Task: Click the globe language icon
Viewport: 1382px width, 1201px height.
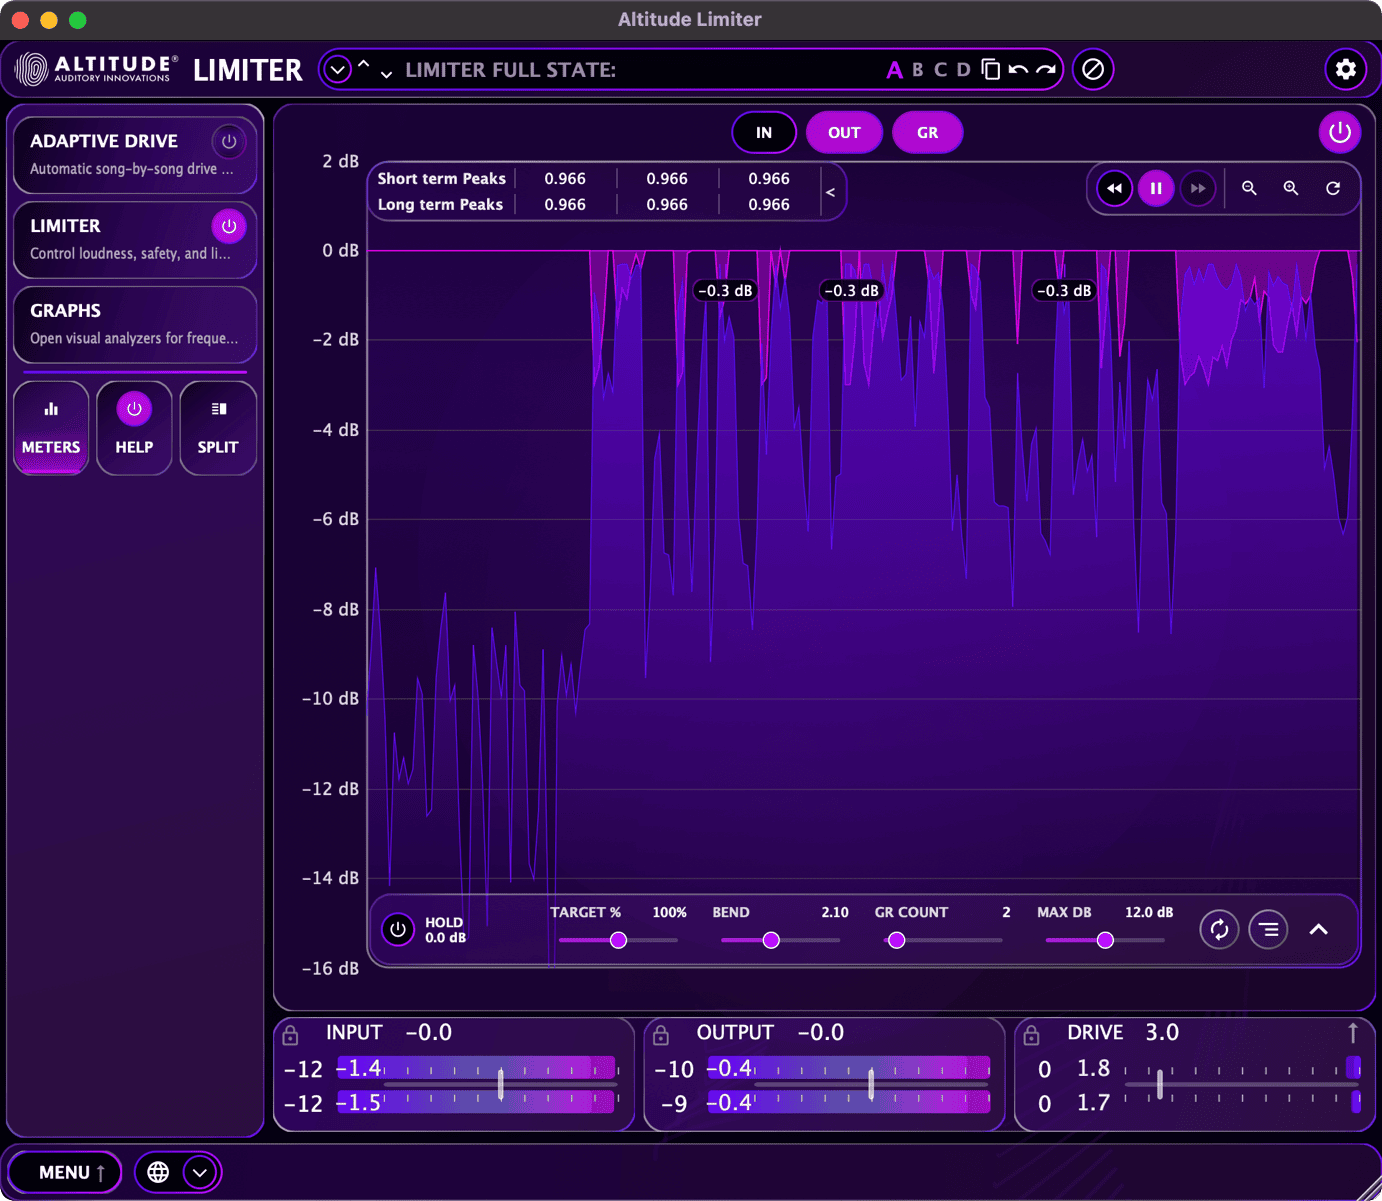Action: click(158, 1172)
